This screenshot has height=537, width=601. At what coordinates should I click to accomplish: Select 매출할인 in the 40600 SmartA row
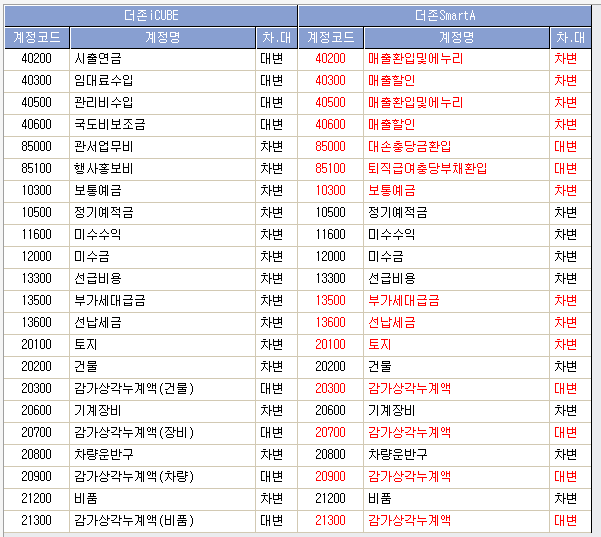coord(456,125)
